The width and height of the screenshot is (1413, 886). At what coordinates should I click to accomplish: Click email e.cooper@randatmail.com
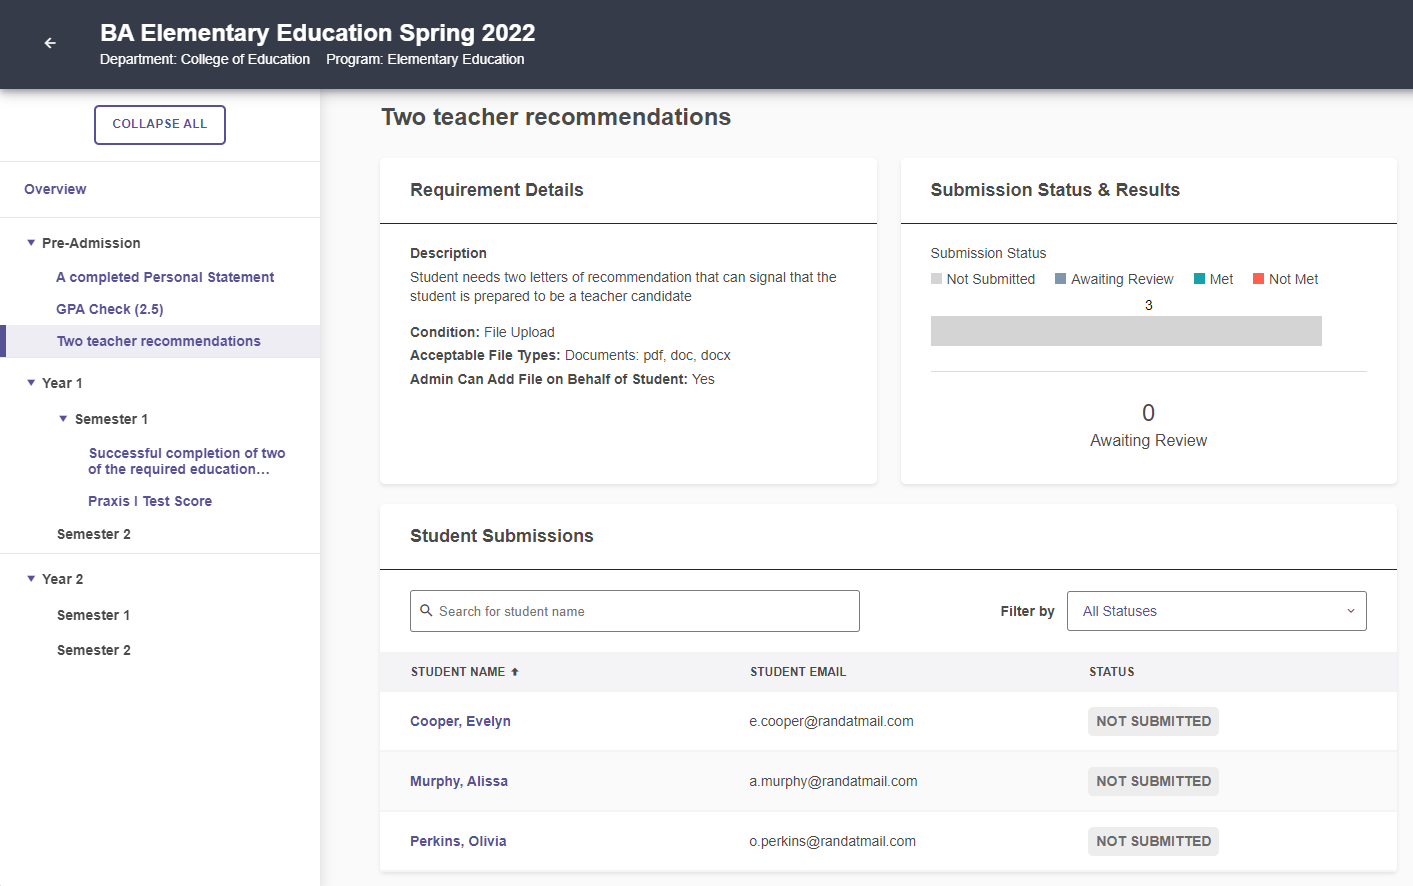coord(831,721)
